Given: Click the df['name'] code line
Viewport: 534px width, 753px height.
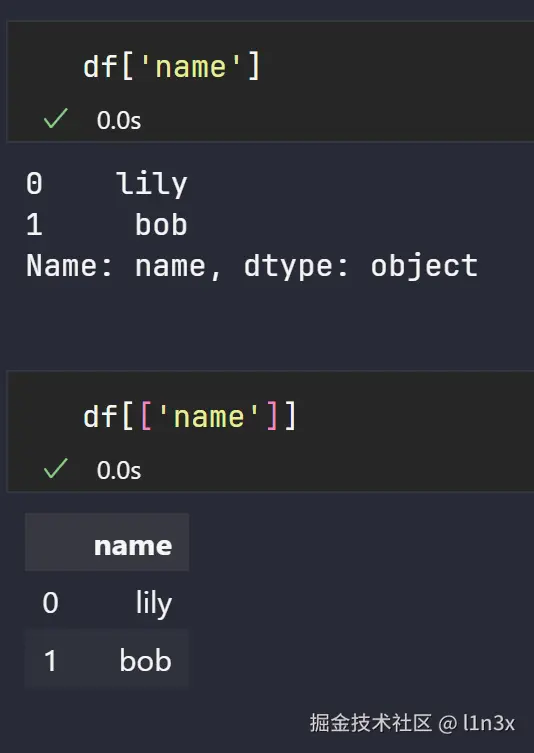Looking at the screenshot, I should point(172,67).
